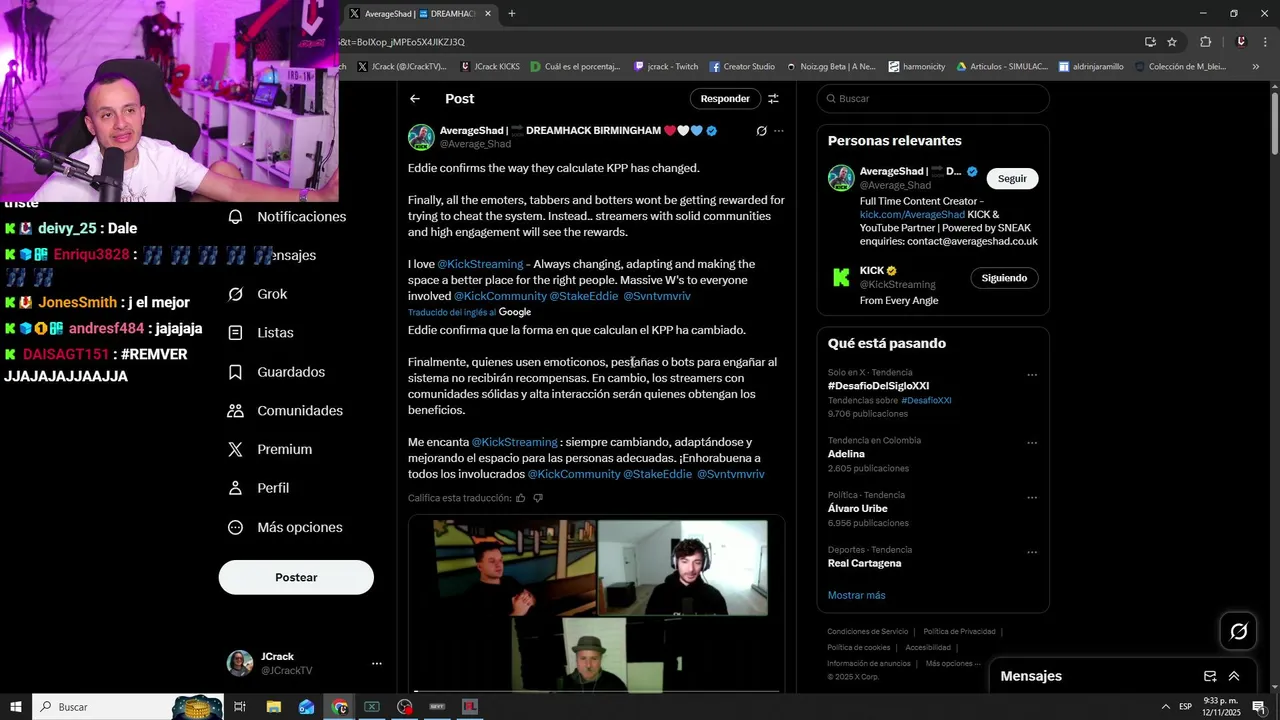The height and width of the screenshot is (720, 1280).
Task: Open post view settings sliders icon
Action: pos(773,99)
